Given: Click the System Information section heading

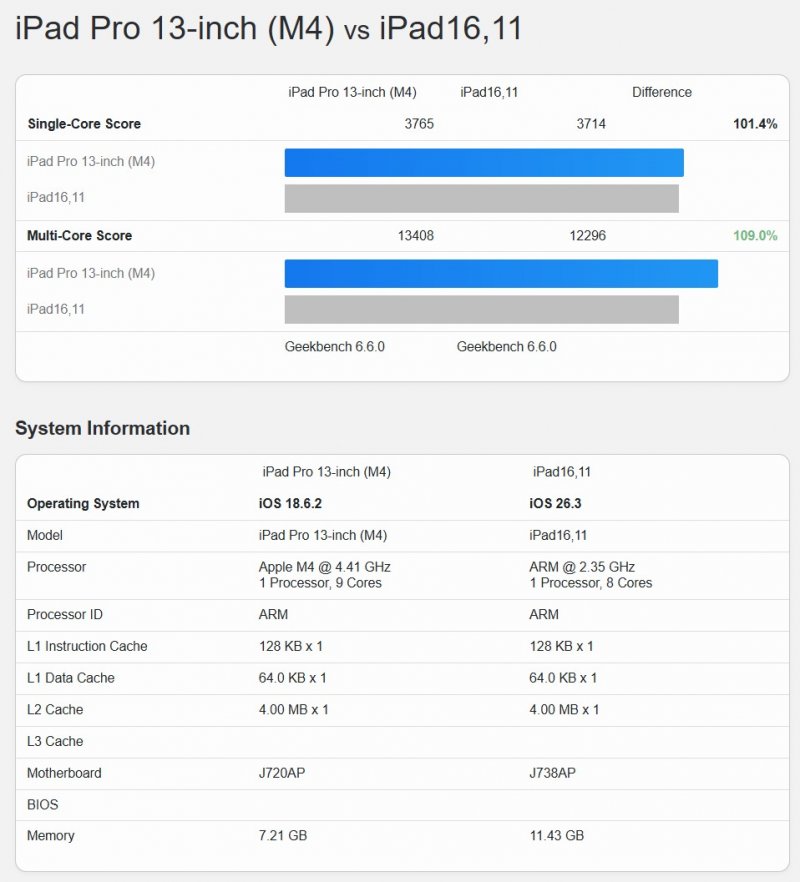Looking at the screenshot, I should (x=102, y=428).
